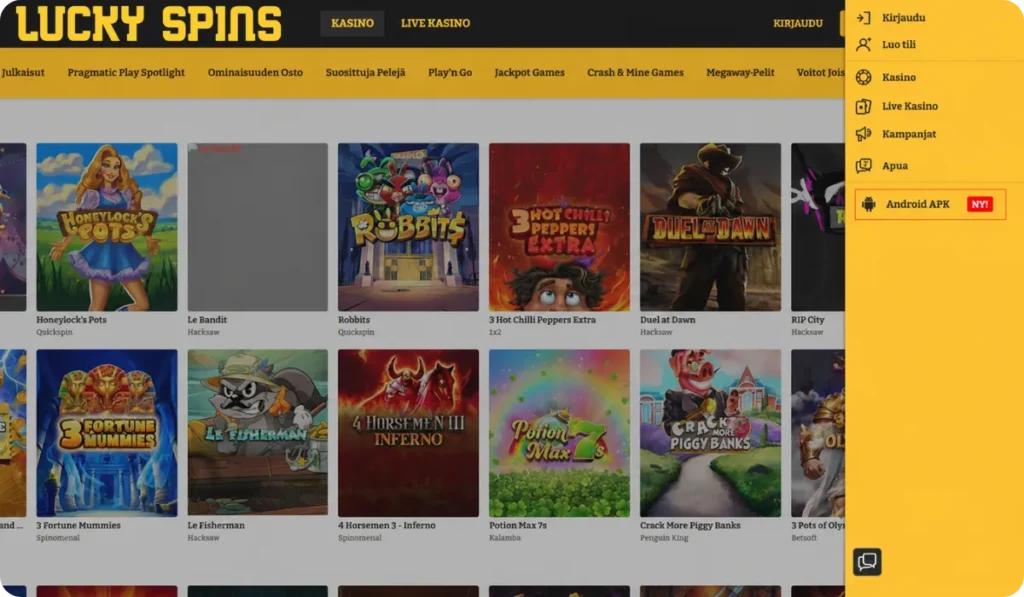
Task: Click the '3 Fortune Mummies' title text
Action: pyautogui.click(x=78, y=526)
